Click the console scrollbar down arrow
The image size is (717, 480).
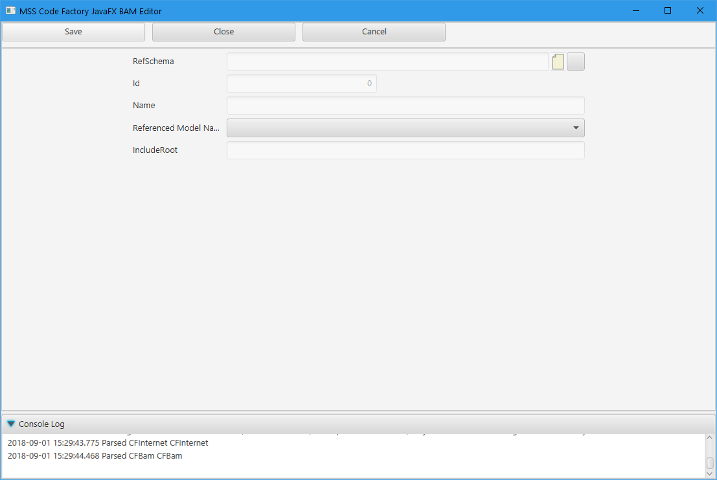(x=710, y=474)
